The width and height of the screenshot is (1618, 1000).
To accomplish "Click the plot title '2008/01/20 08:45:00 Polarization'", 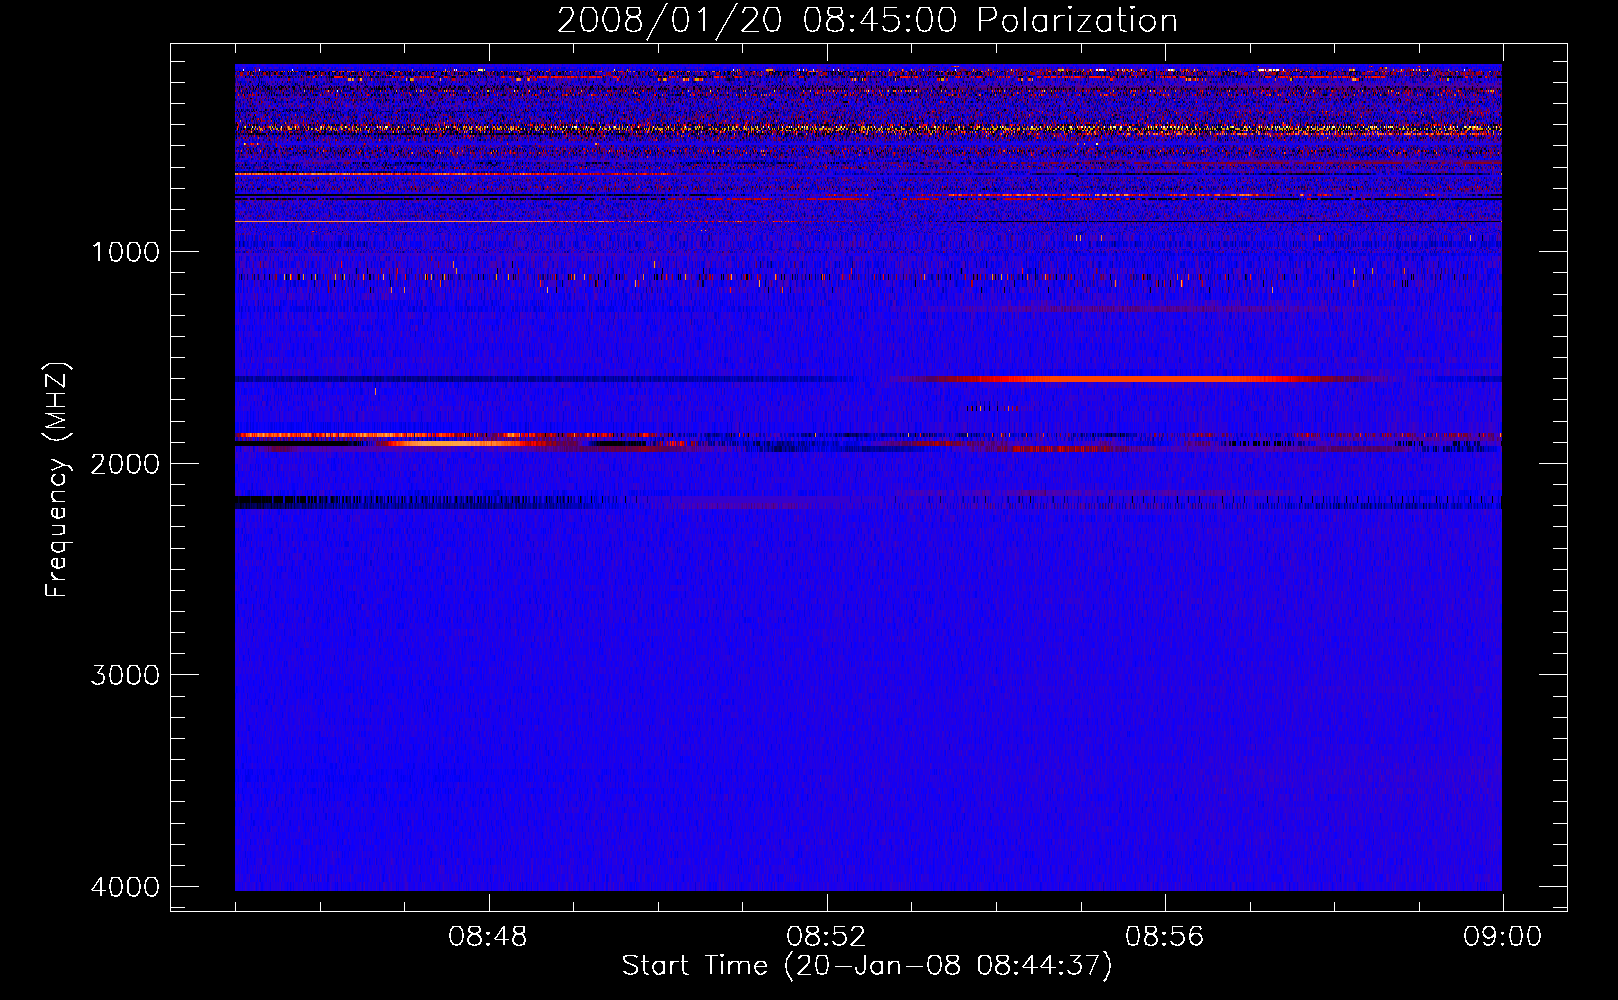I will 867,20.
